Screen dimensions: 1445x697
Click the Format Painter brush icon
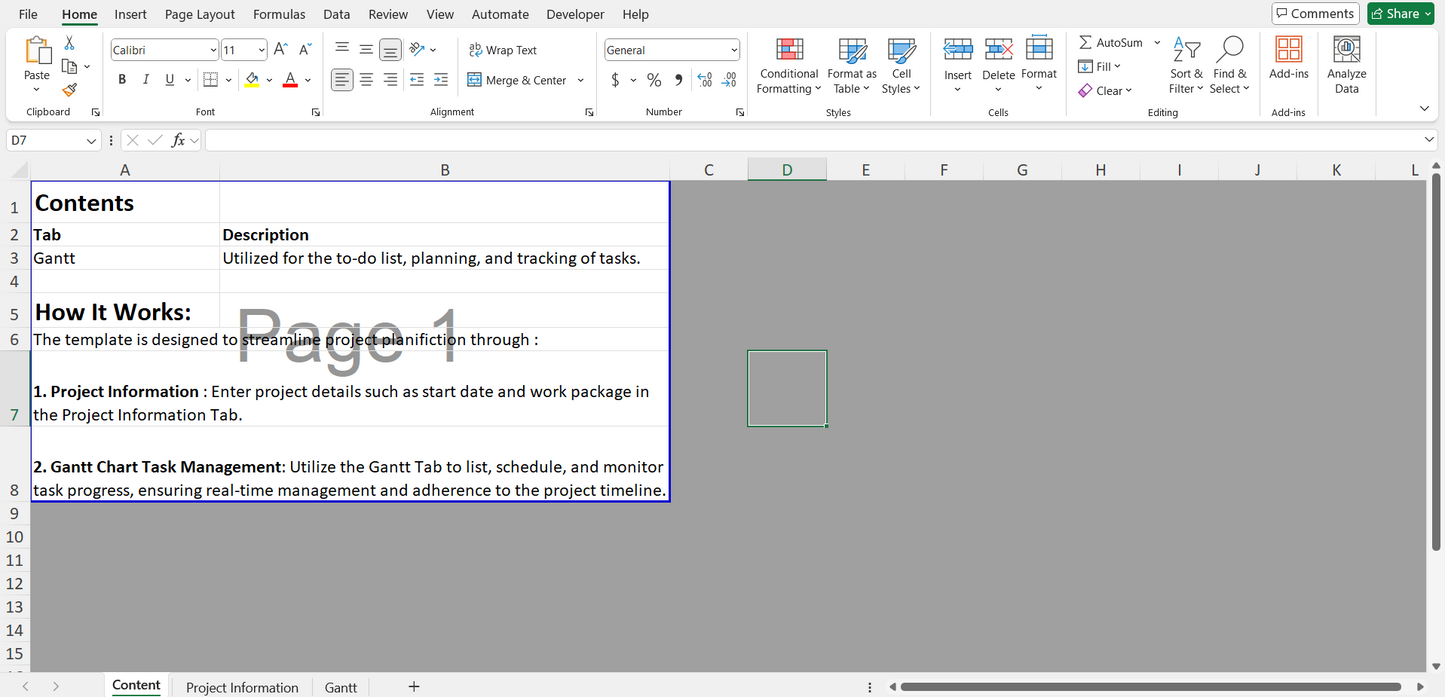click(69, 90)
